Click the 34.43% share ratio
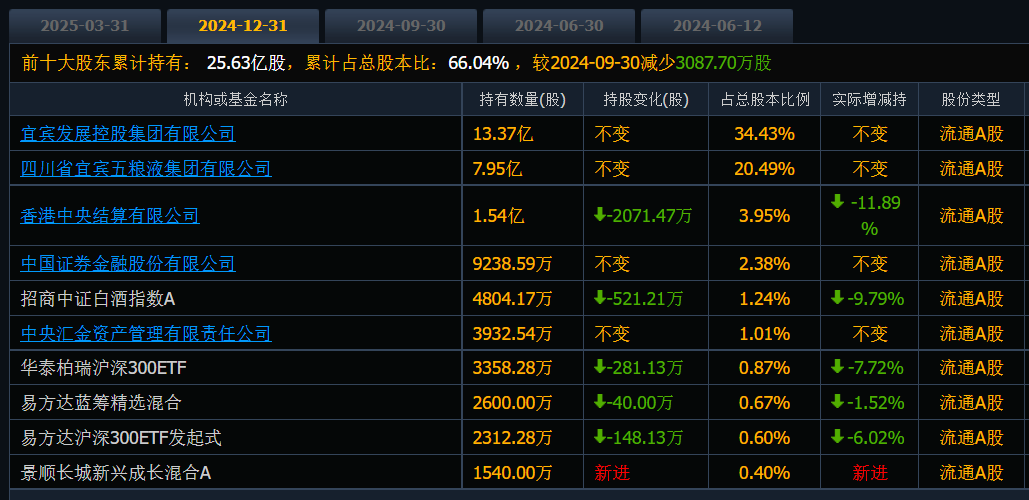The width and height of the screenshot is (1029, 500). click(765, 135)
